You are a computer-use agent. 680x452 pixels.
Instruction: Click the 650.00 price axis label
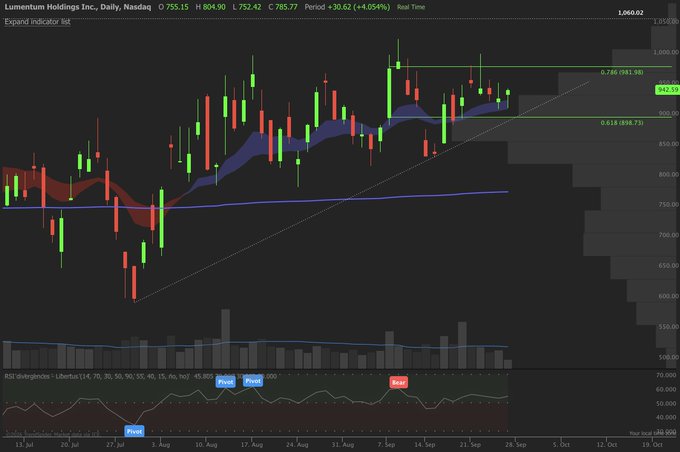(x=668, y=265)
